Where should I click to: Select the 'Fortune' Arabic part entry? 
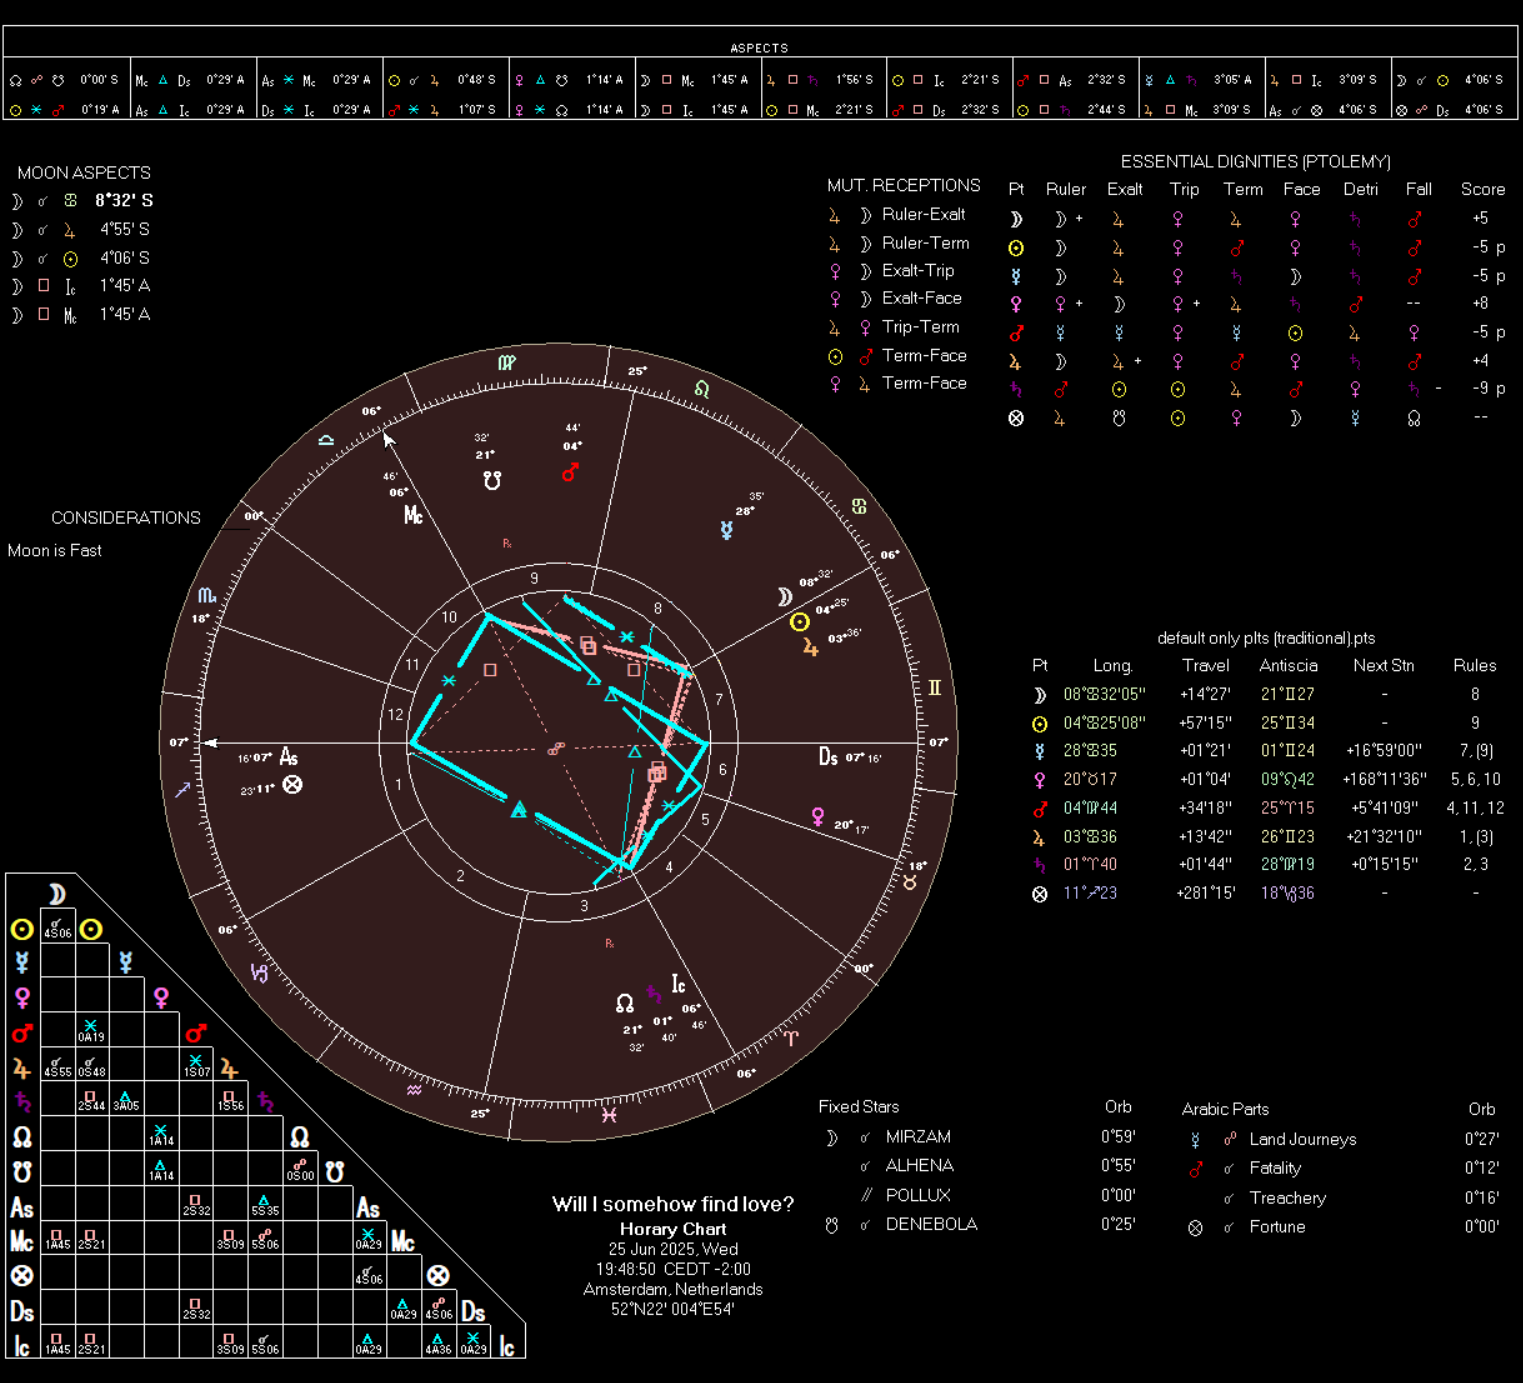pyautogui.click(x=1277, y=1227)
